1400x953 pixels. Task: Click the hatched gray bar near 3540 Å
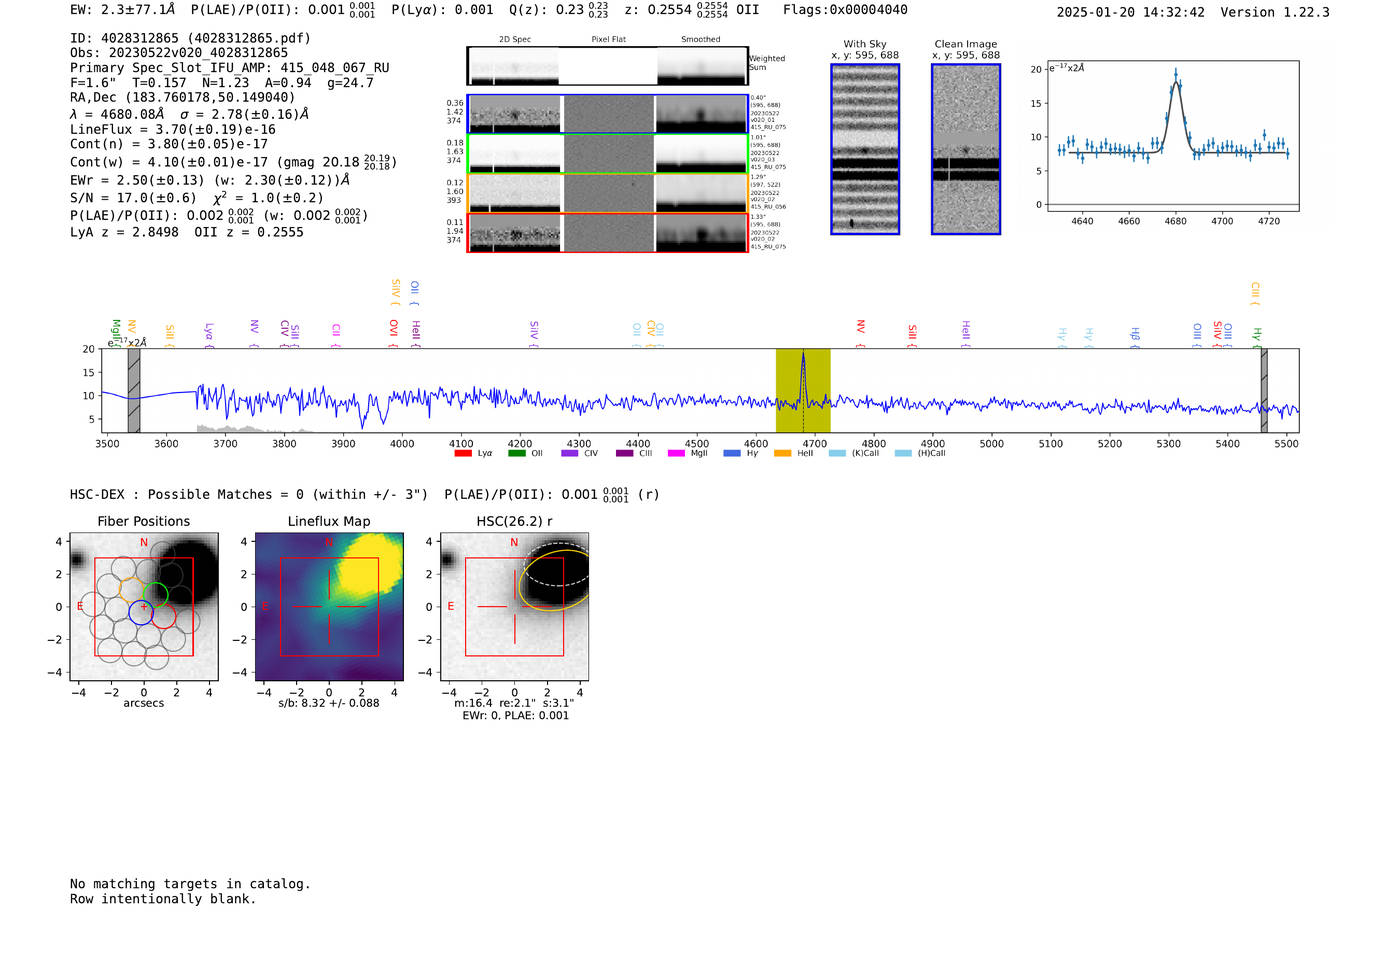coord(134,391)
